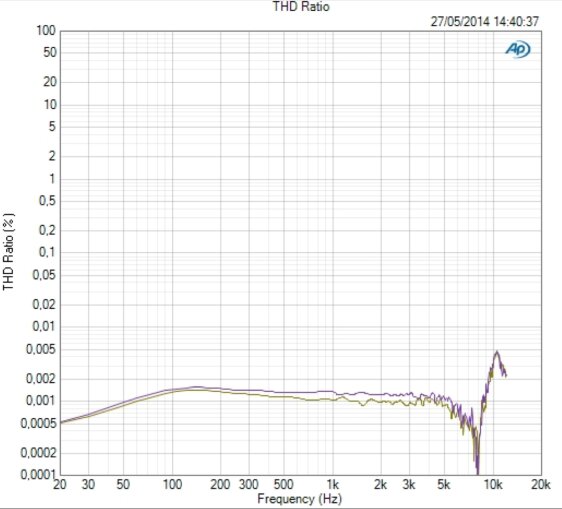Click the Frequency (Hz) axis label
Viewport: 562px width, 509px height.
[x=300, y=499]
